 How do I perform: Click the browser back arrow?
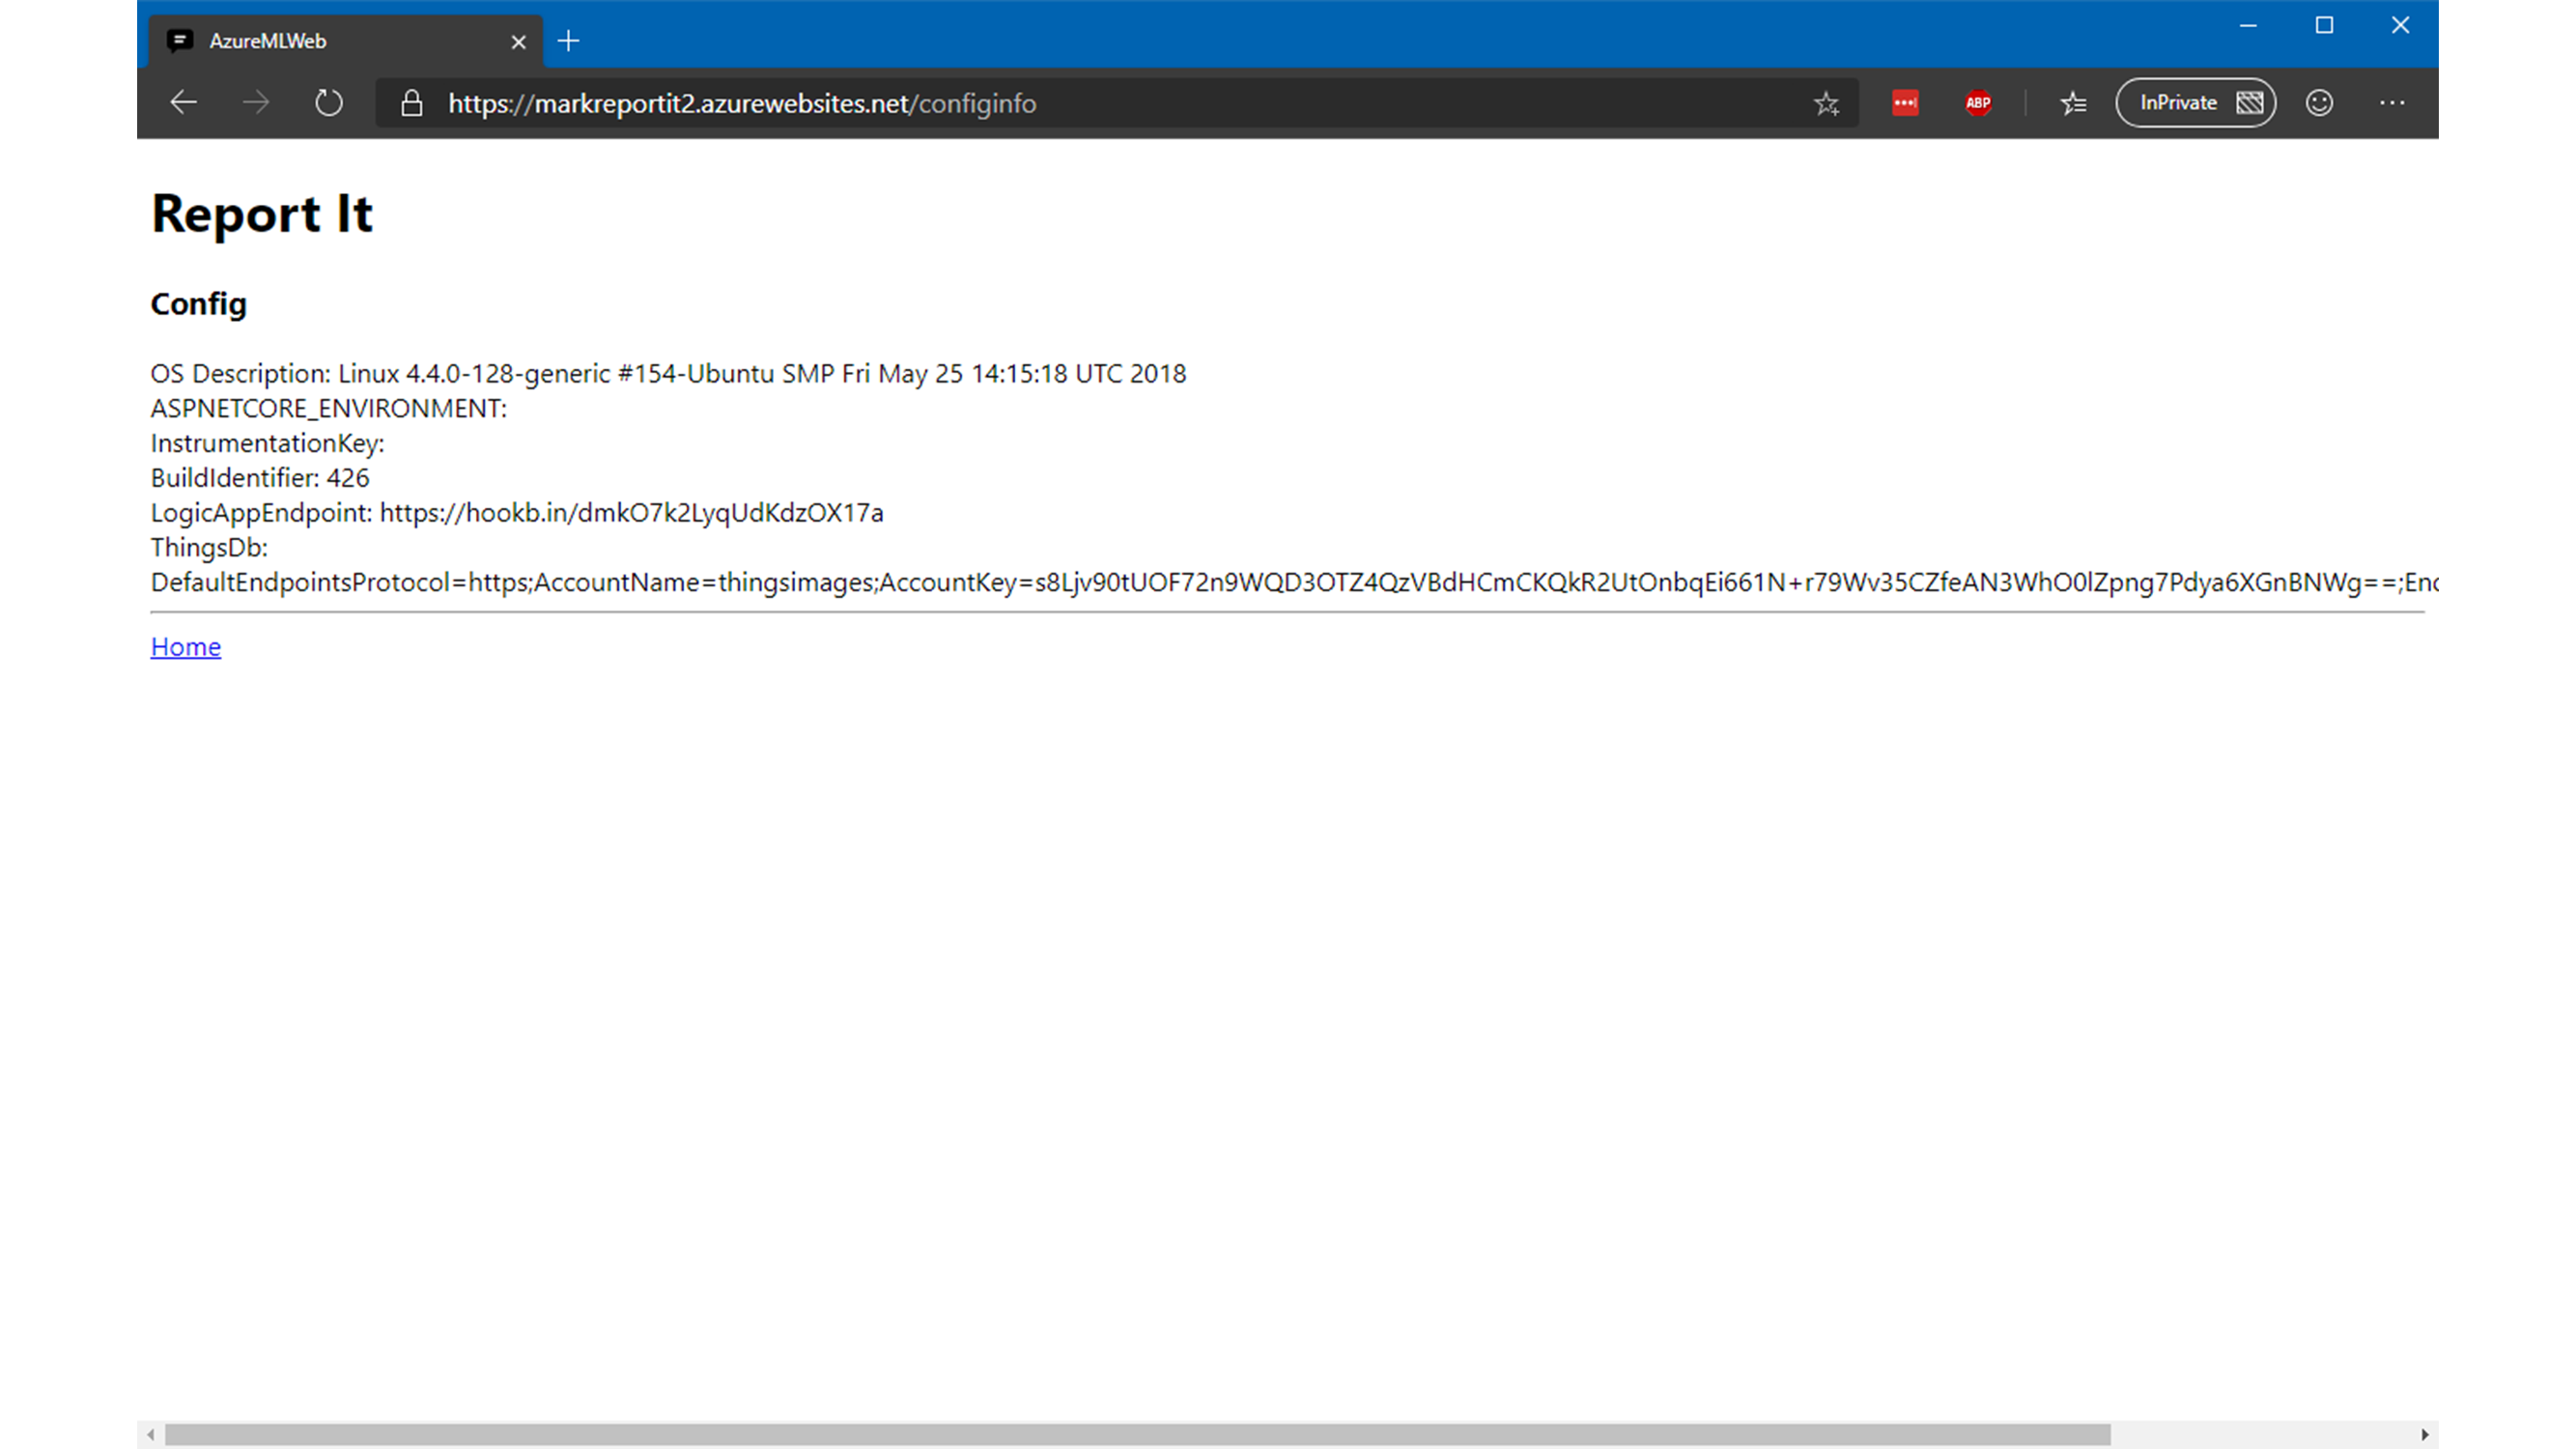183,103
